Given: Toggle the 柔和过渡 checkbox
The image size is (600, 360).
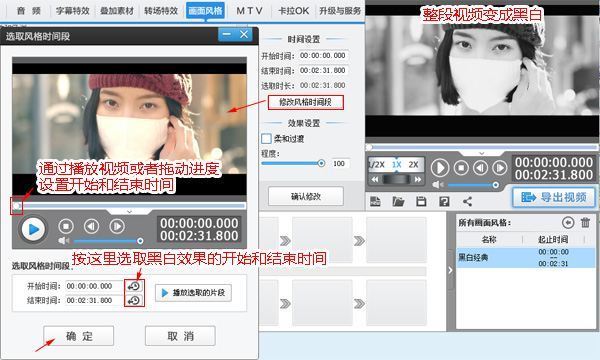Looking at the screenshot, I should pos(266,138).
